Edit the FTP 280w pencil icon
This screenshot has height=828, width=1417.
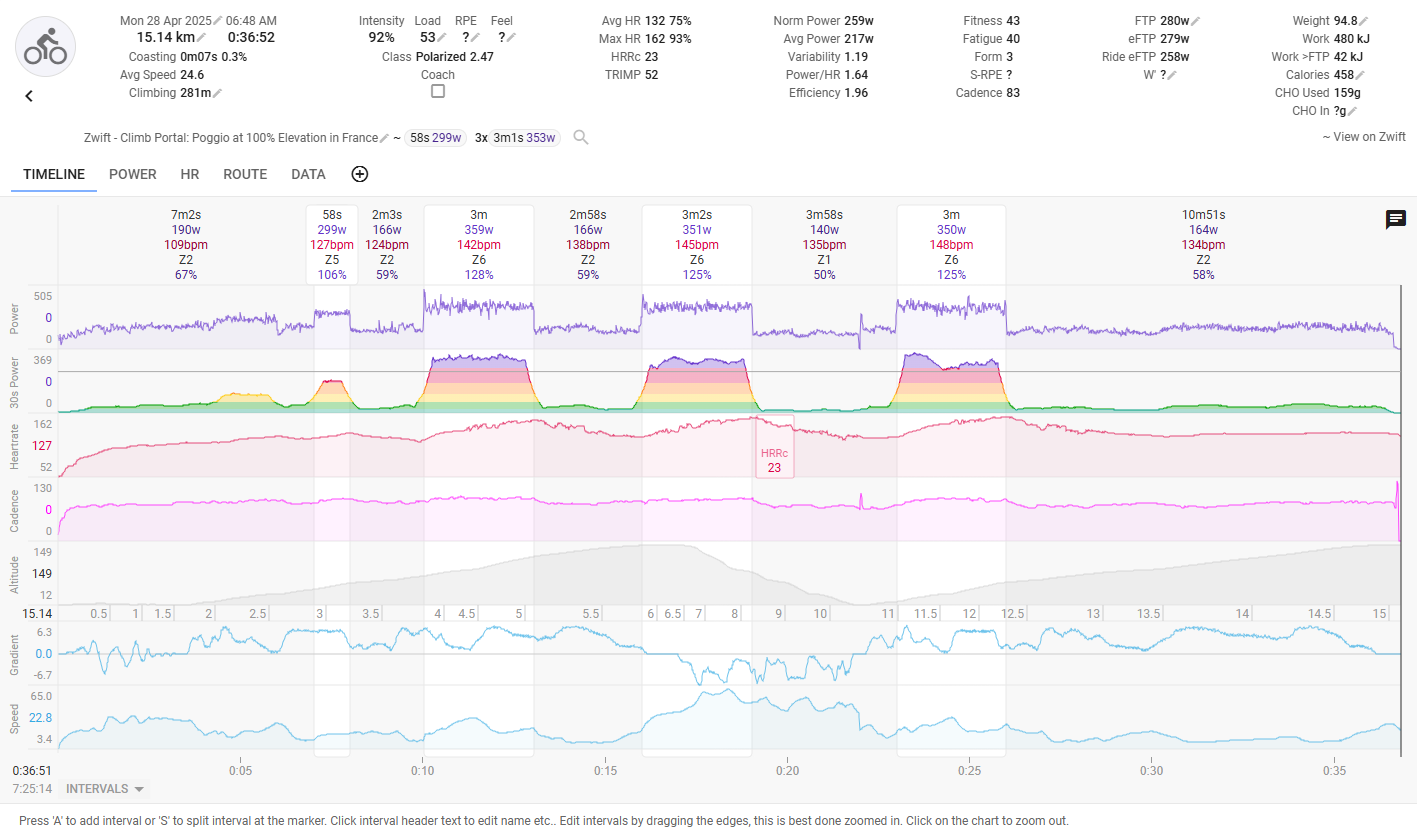pyautogui.click(x=1196, y=21)
